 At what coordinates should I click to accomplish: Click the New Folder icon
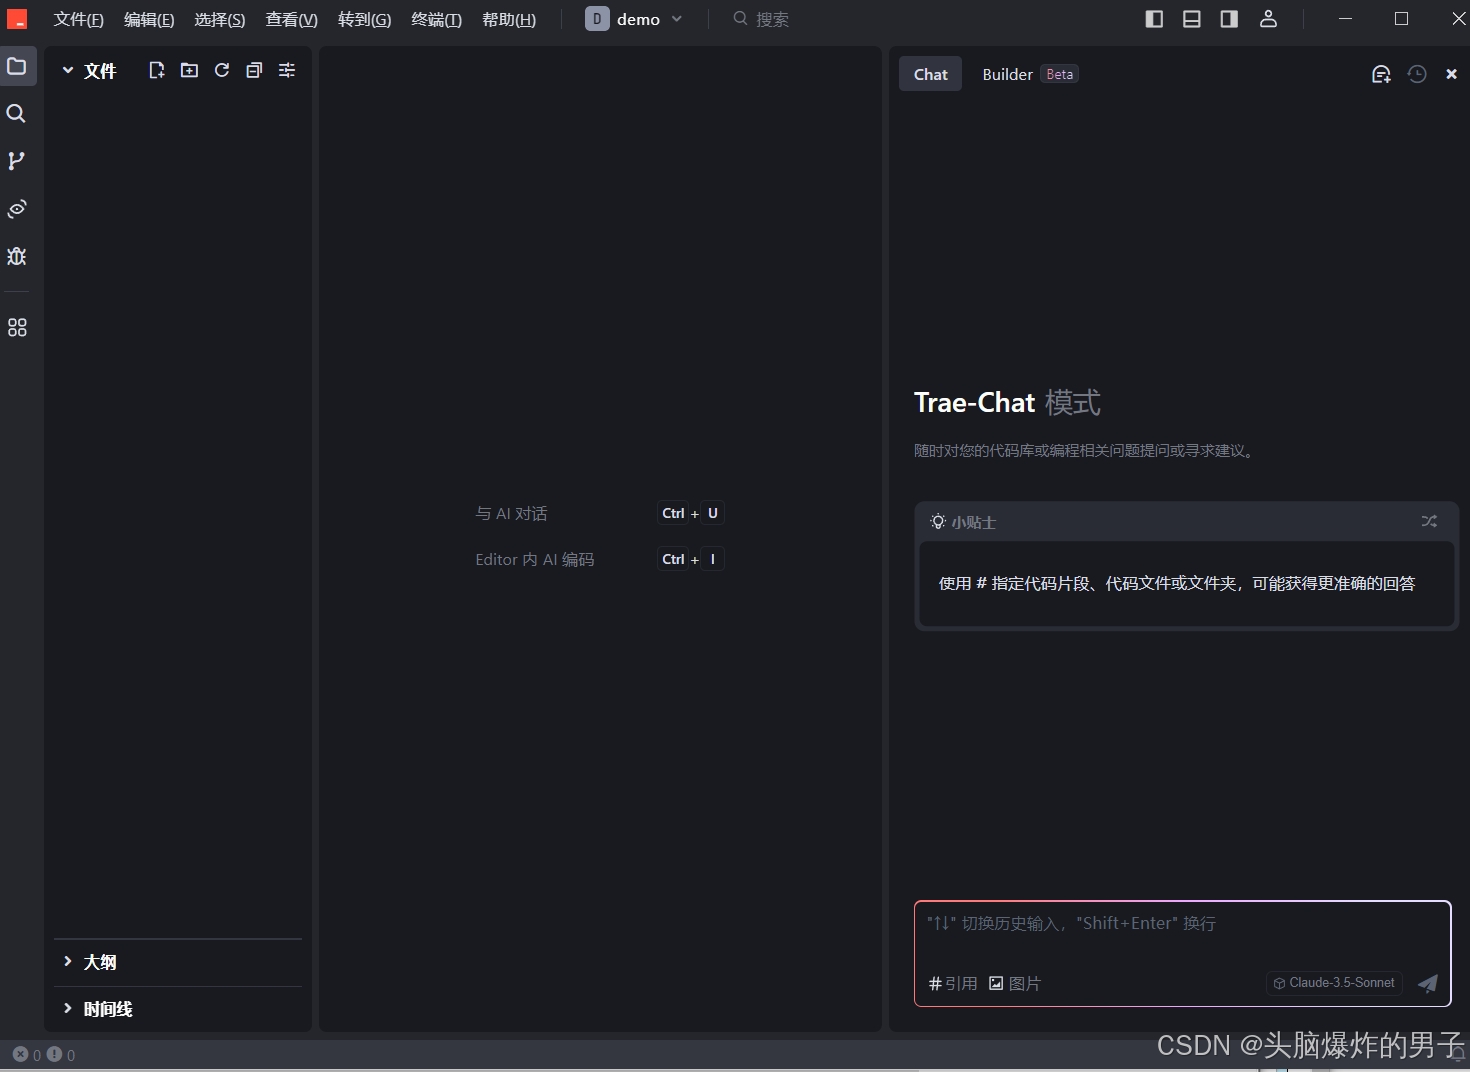pyautogui.click(x=189, y=70)
